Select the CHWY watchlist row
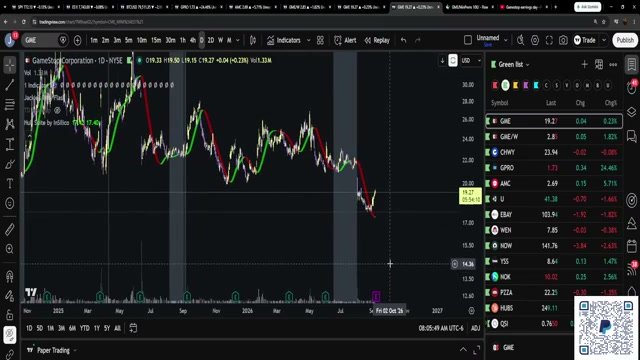This screenshot has width=640, height=360. coord(554,152)
